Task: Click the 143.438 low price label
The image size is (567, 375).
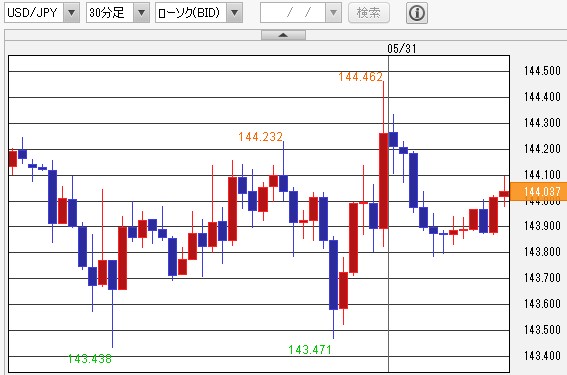Action: [90, 359]
